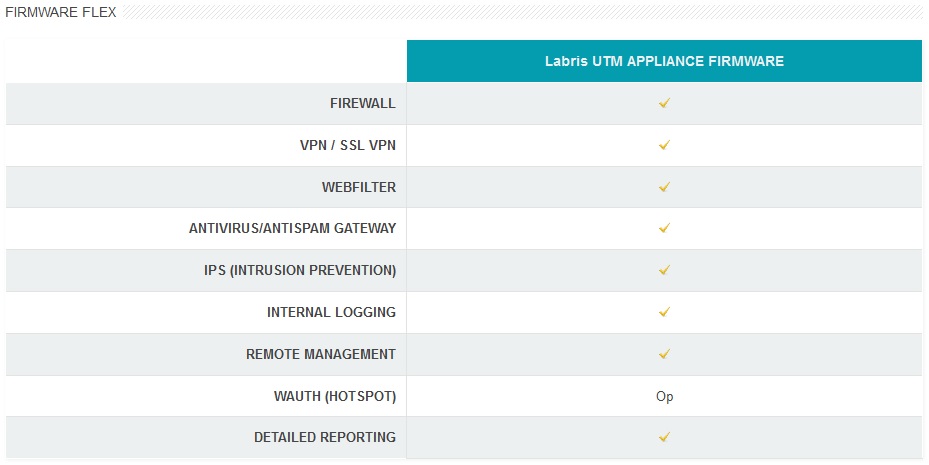Click the INTERNAL LOGGING checkmark
The width and height of the screenshot is (929, 465).
tap(664, 312)
